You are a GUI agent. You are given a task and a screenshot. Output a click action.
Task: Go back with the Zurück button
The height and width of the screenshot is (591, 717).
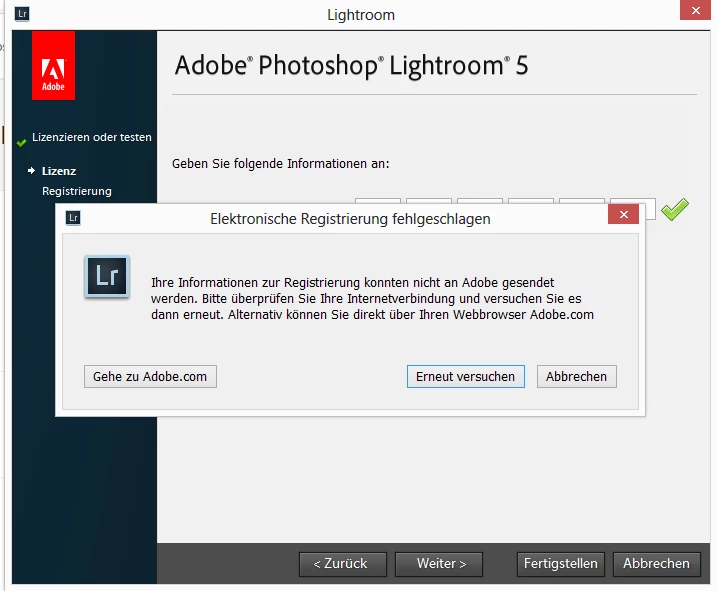[x=342, y=564]
